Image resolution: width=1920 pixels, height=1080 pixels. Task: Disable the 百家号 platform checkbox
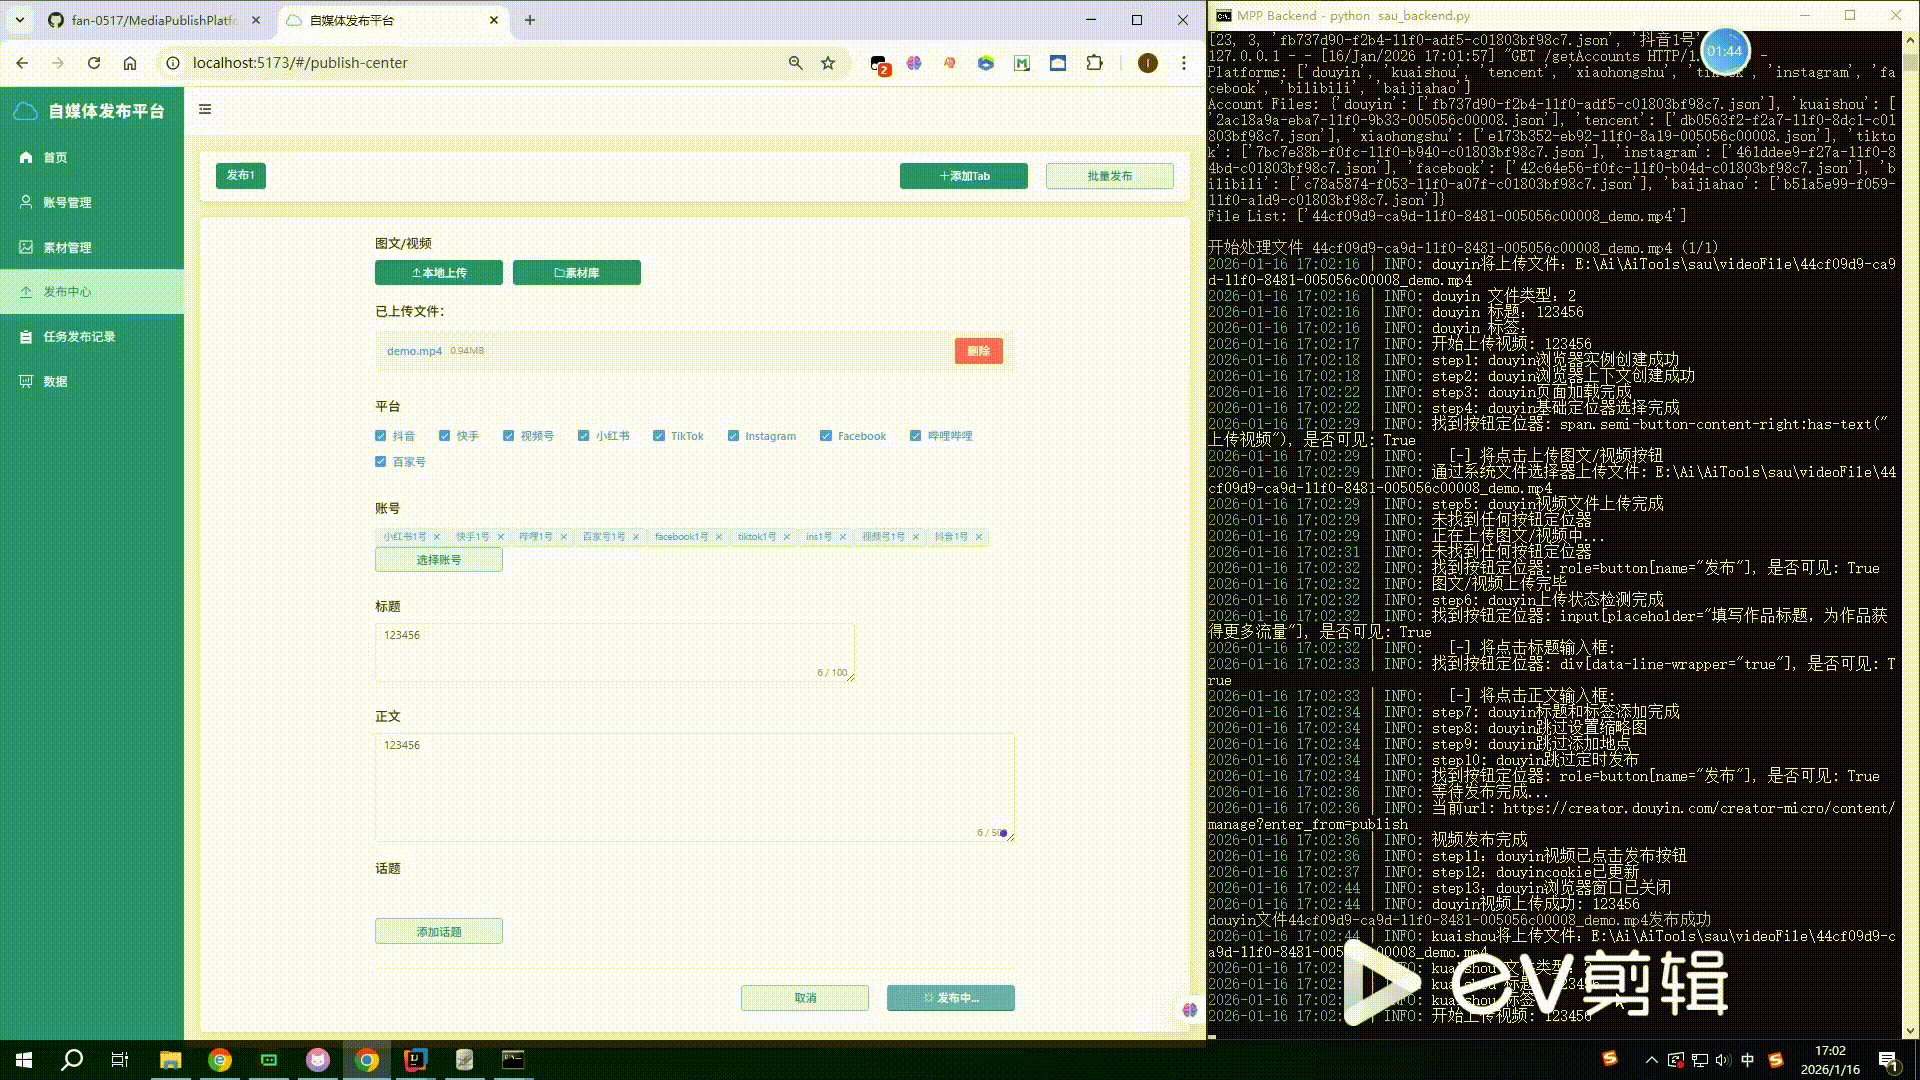point(381,462)
